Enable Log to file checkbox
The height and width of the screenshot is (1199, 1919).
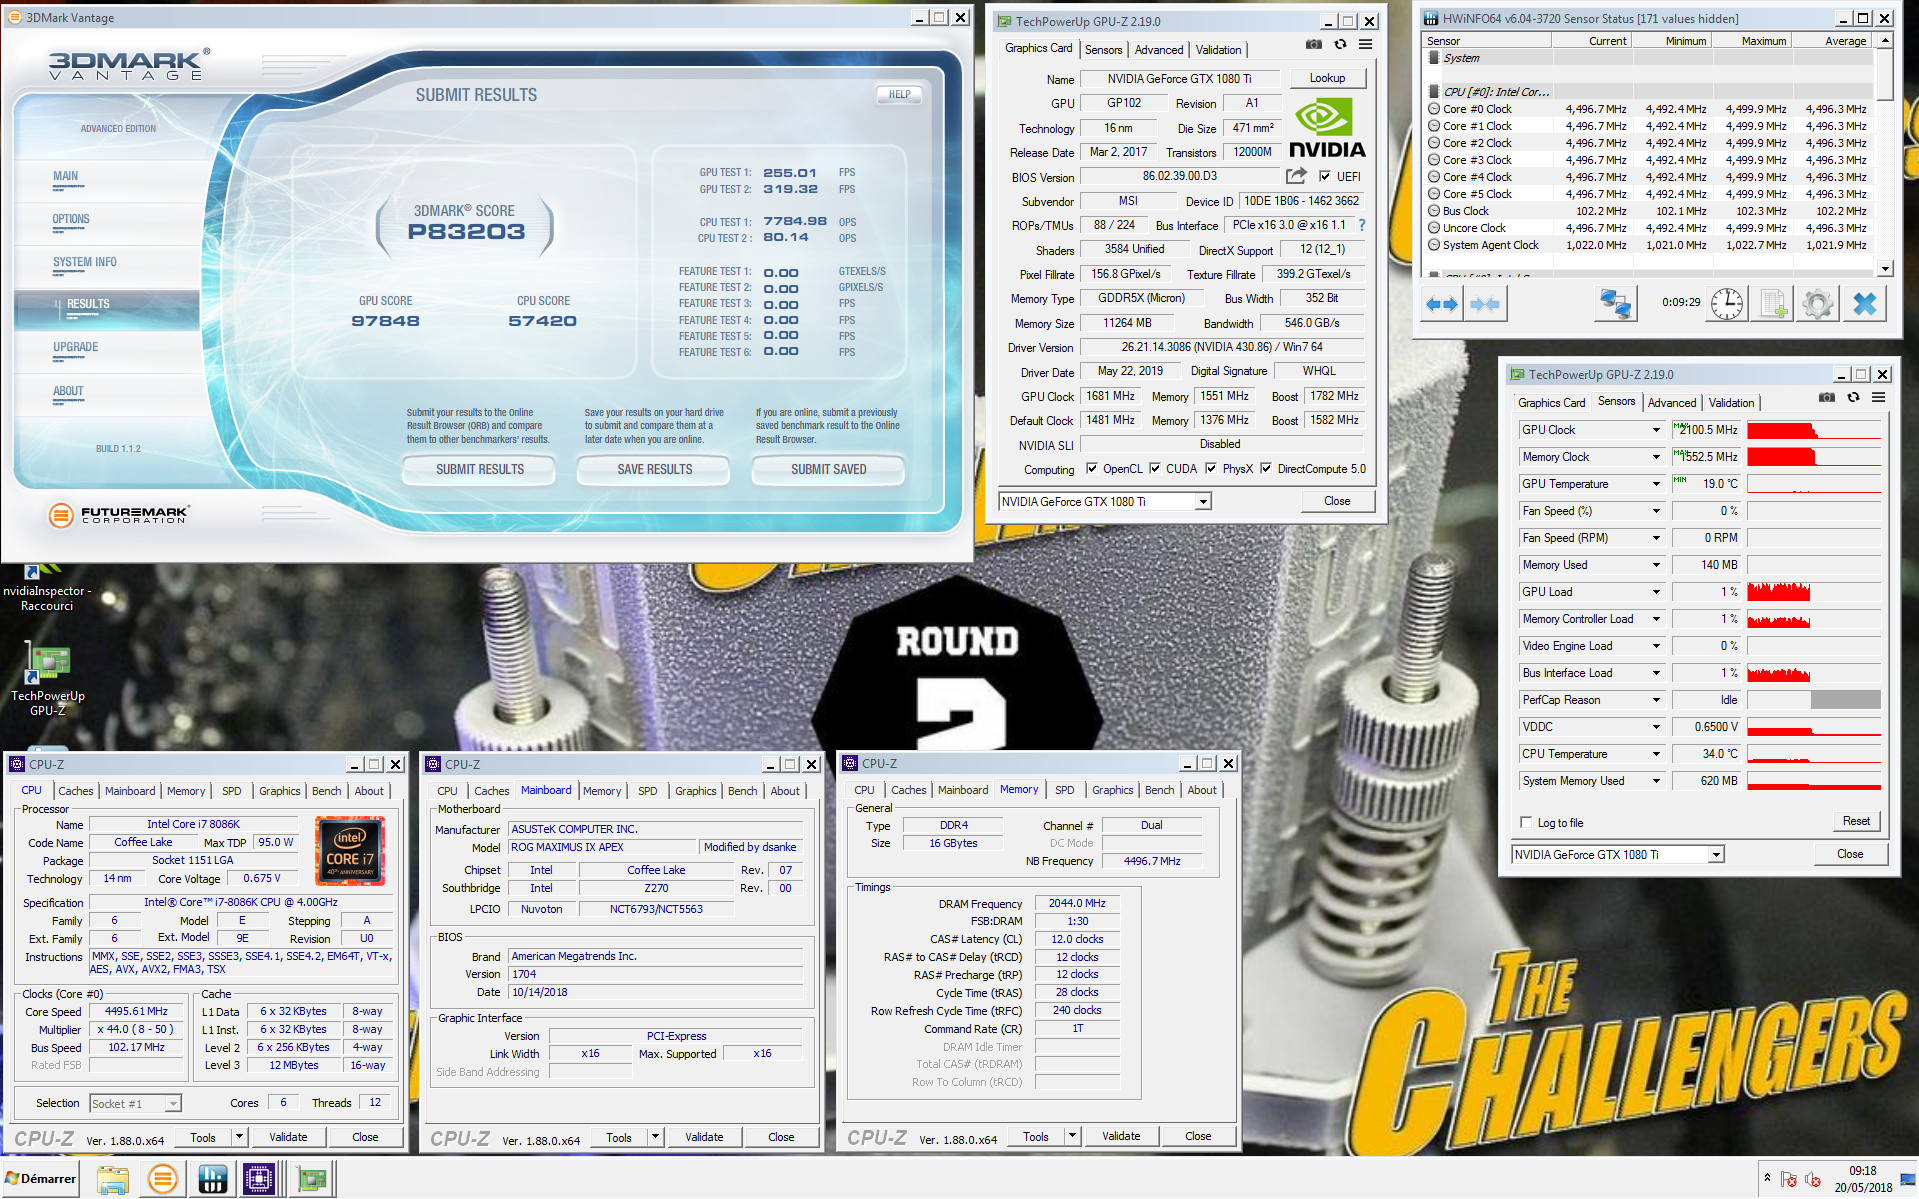click(1526, 822)
